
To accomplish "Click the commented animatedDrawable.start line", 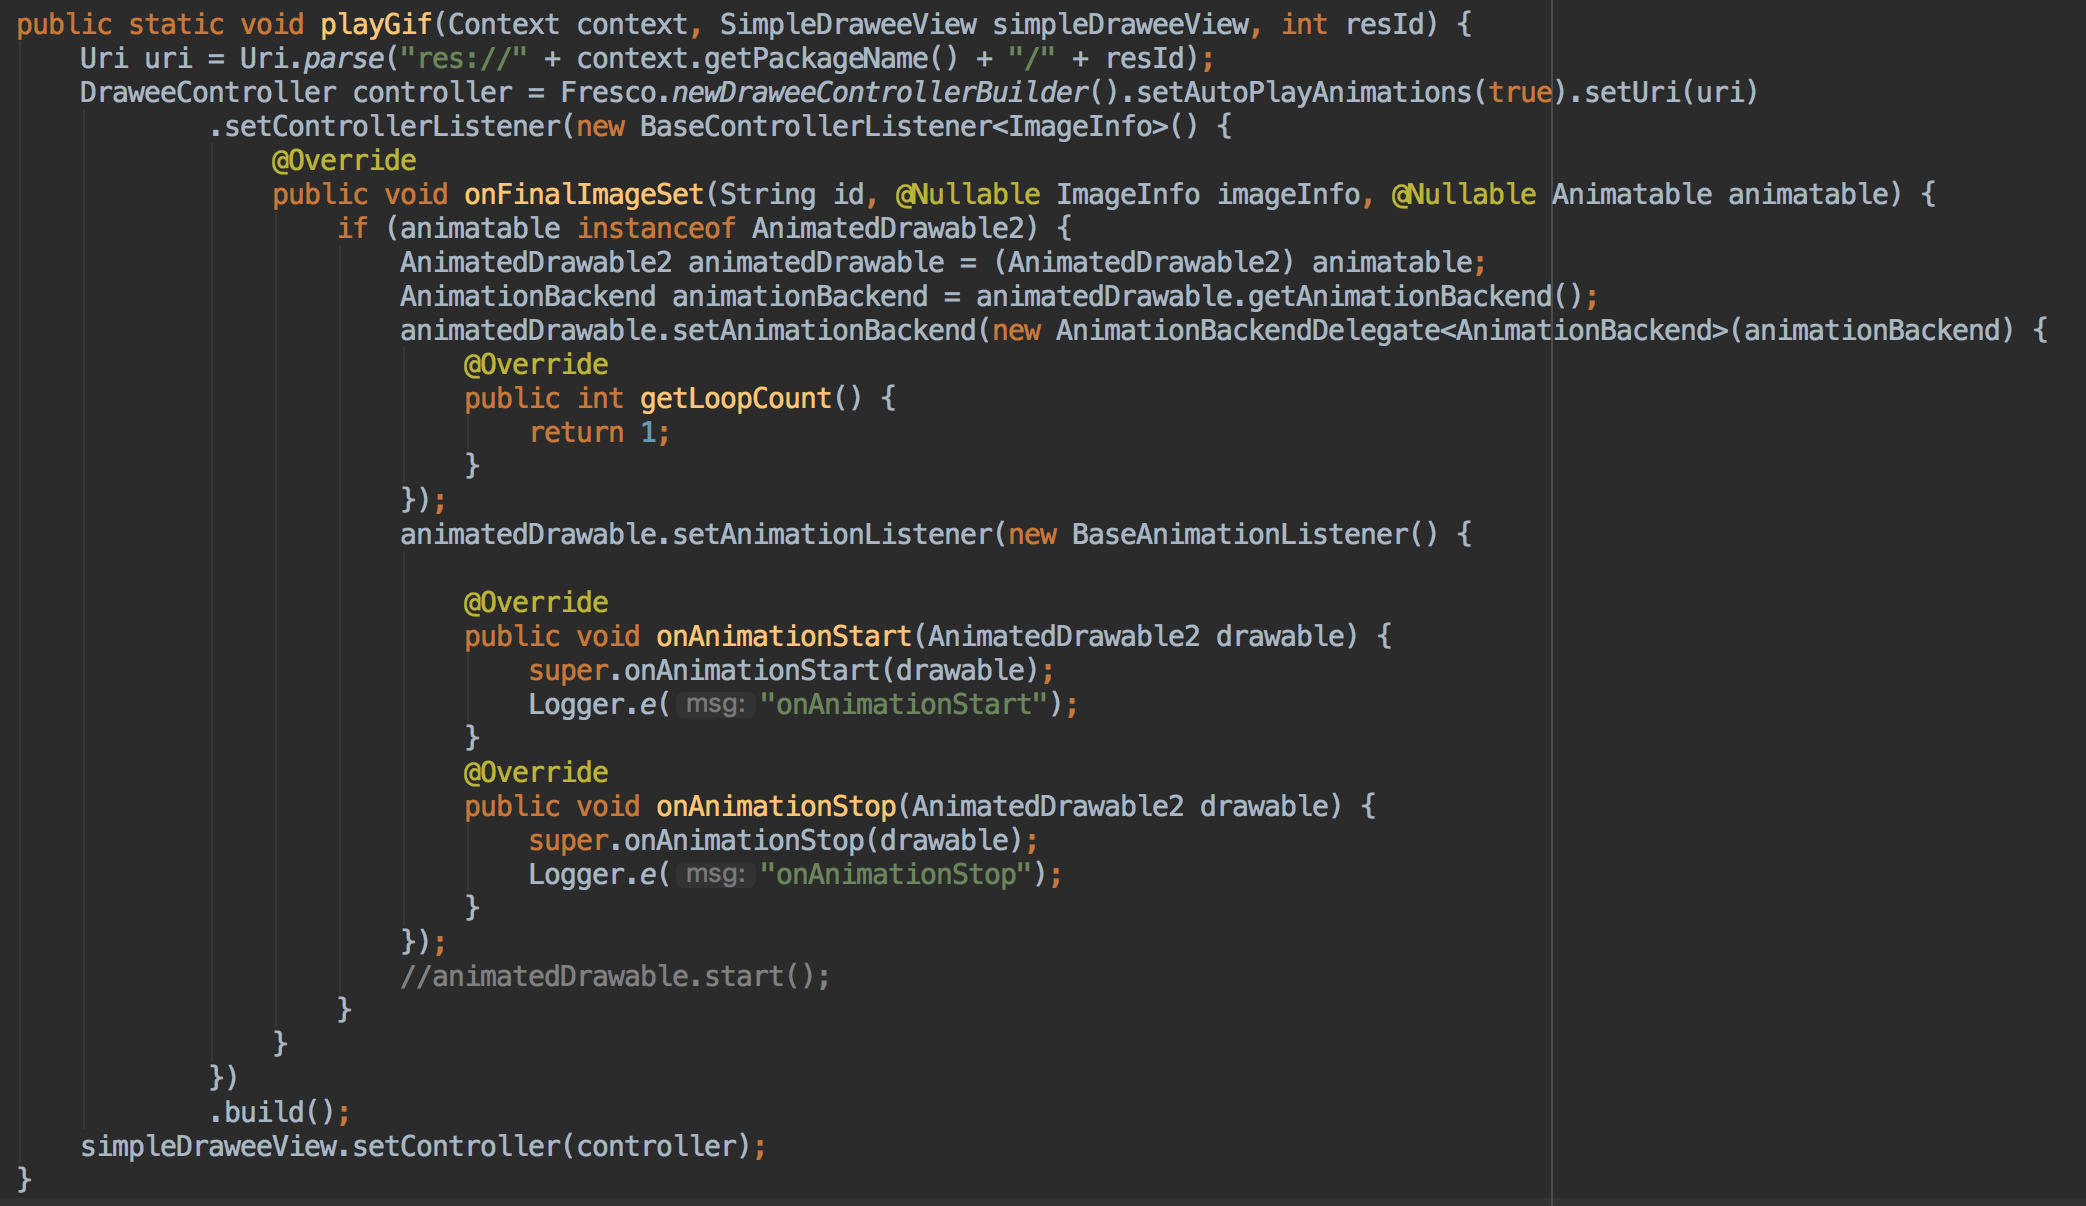I will [x=615, y=976].
